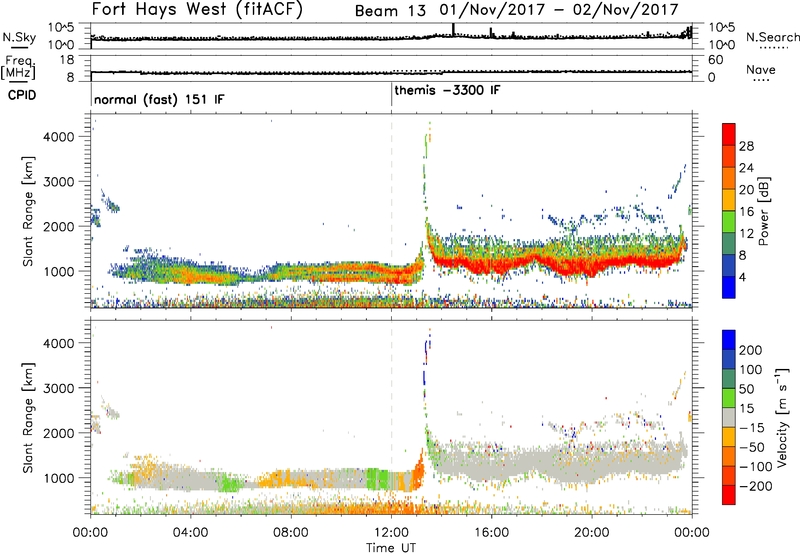Click the 'N.Search' legend label
The image size is (800, 554).
[772, 37]
